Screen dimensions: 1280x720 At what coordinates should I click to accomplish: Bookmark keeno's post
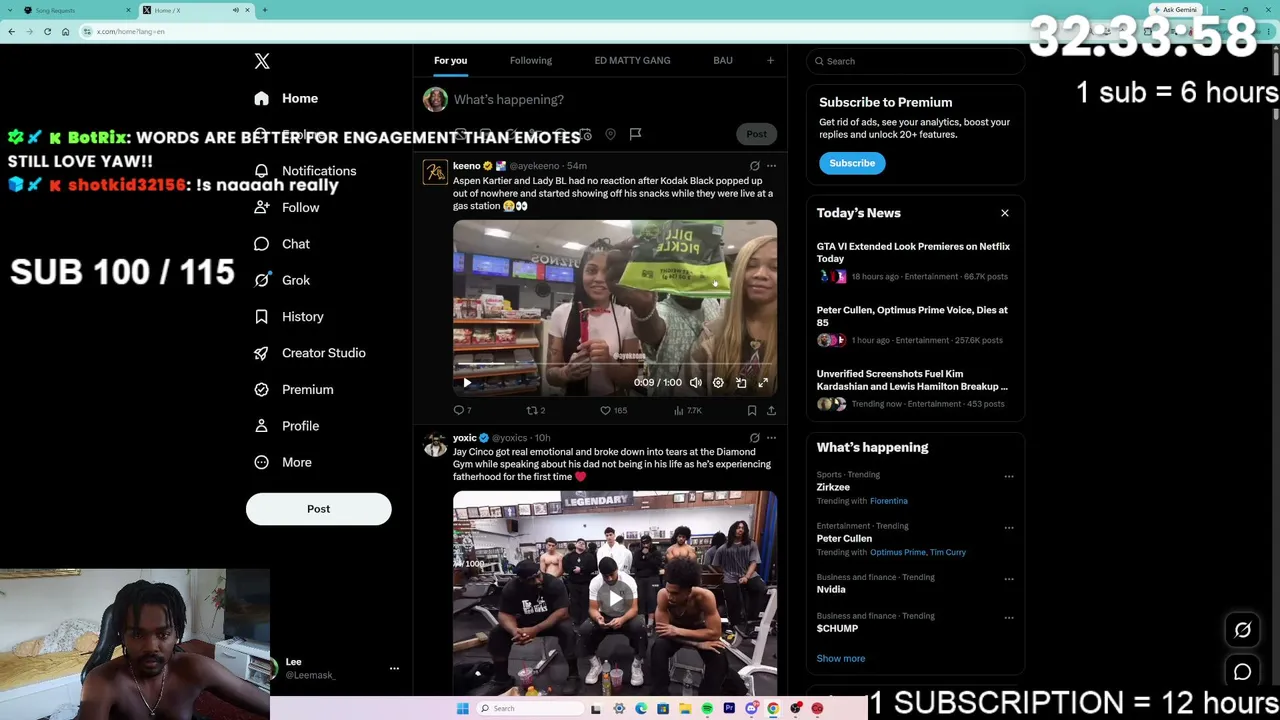click(x=752, y=411)
